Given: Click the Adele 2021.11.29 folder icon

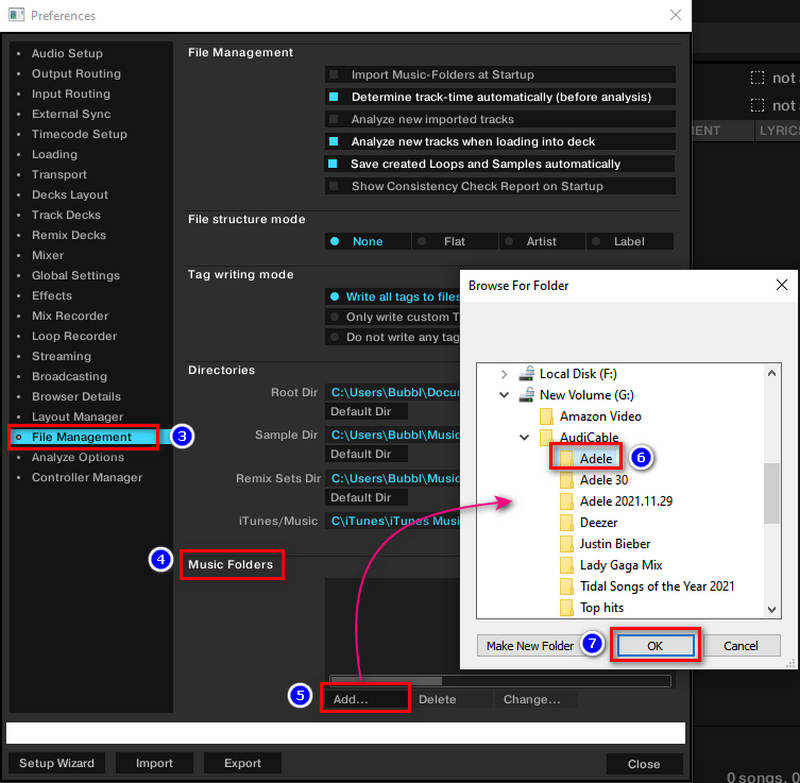Looking at the screenshot, I should (566, 501).
